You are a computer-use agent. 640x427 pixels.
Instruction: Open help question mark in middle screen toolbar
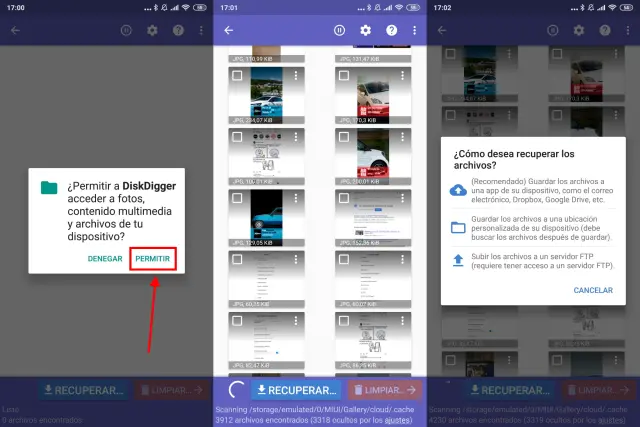(391, 30)
